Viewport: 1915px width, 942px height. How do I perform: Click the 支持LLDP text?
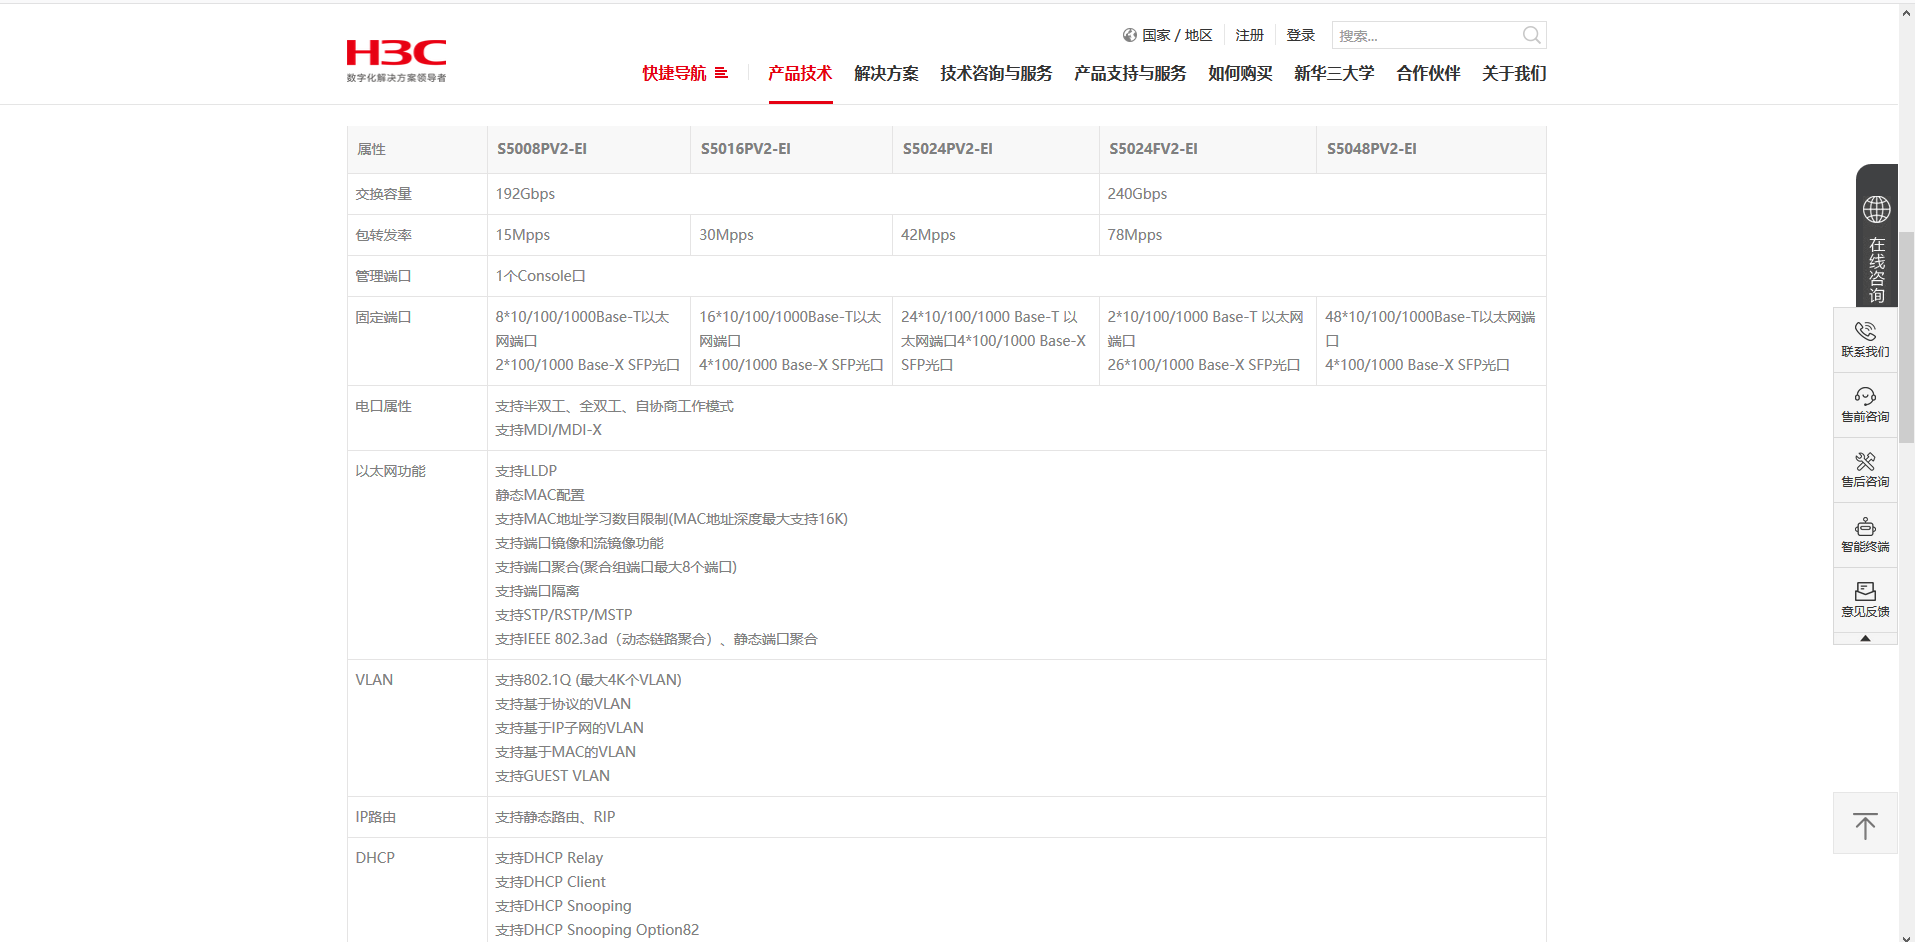[x=526, y=471]
